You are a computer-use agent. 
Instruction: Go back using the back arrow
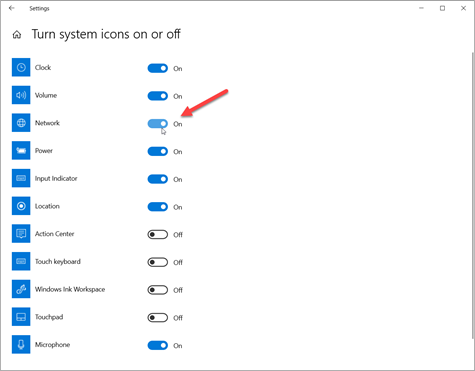click(x=12, y=8)
